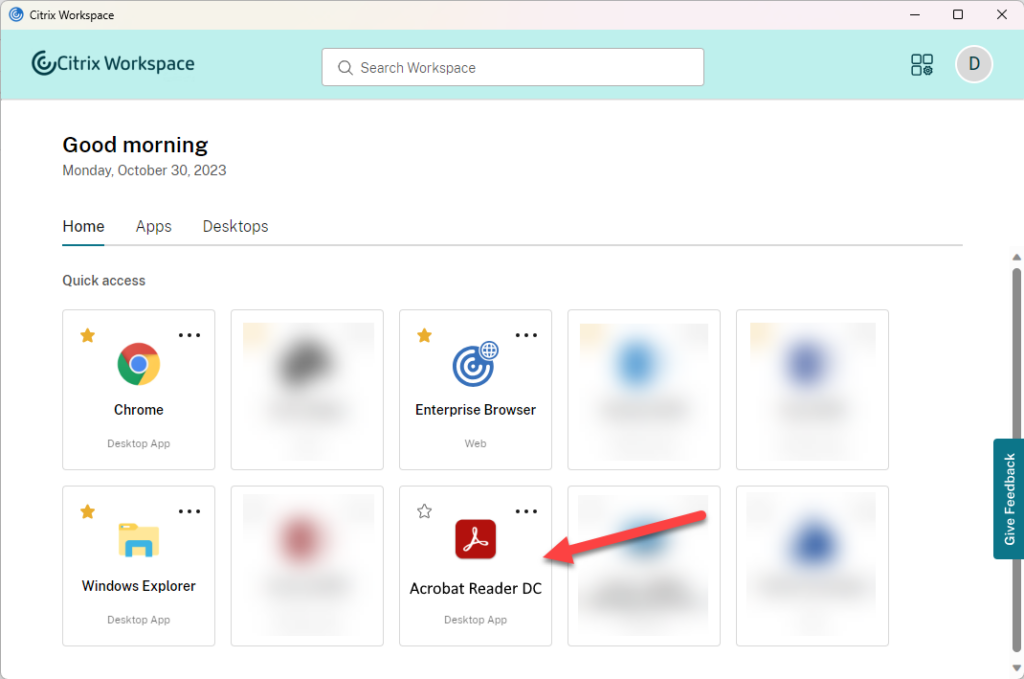Open the user profile avatar menu
Image resolution: width=1024 pixels, height=679 pixels.
973,64
